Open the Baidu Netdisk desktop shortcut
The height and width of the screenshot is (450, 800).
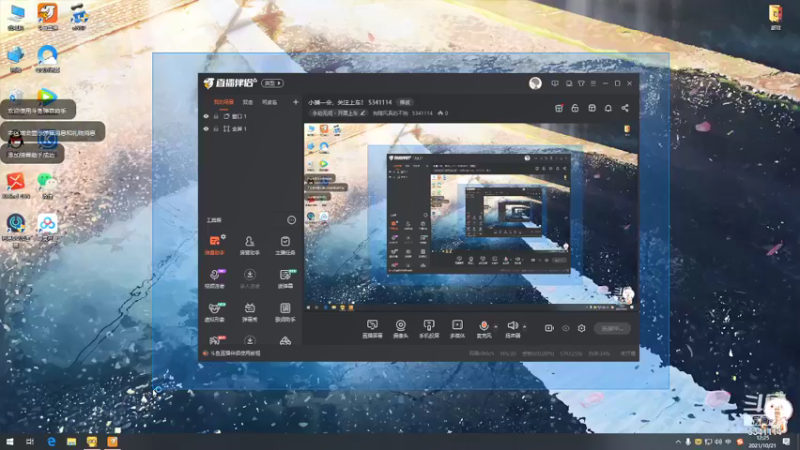click(x=47, y=227)
